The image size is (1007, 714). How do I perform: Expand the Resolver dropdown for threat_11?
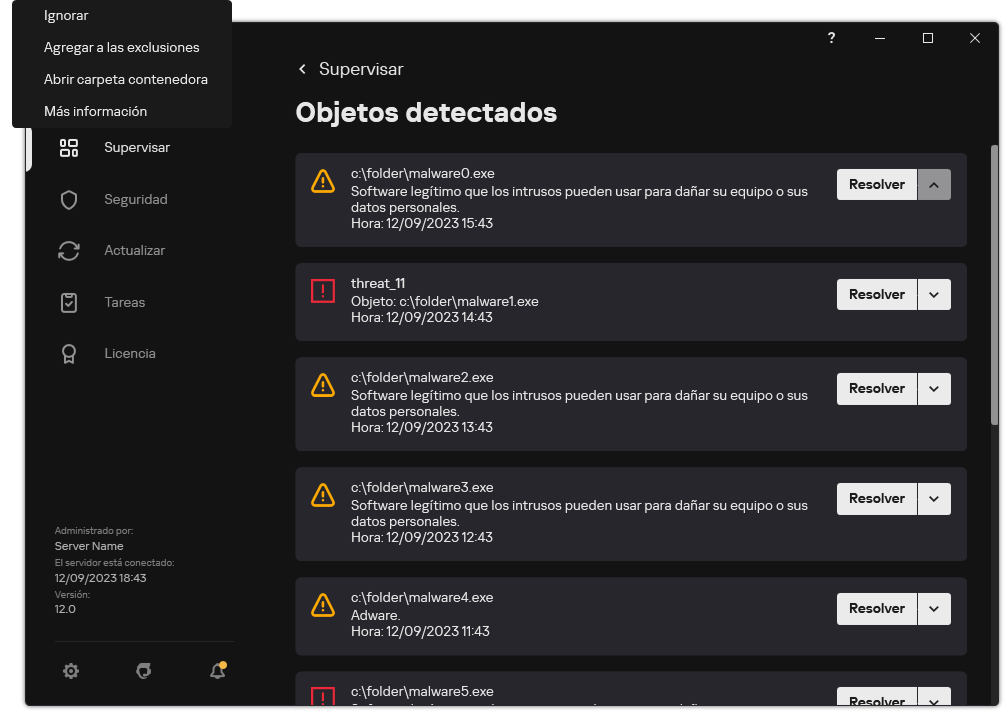(934, 294)
